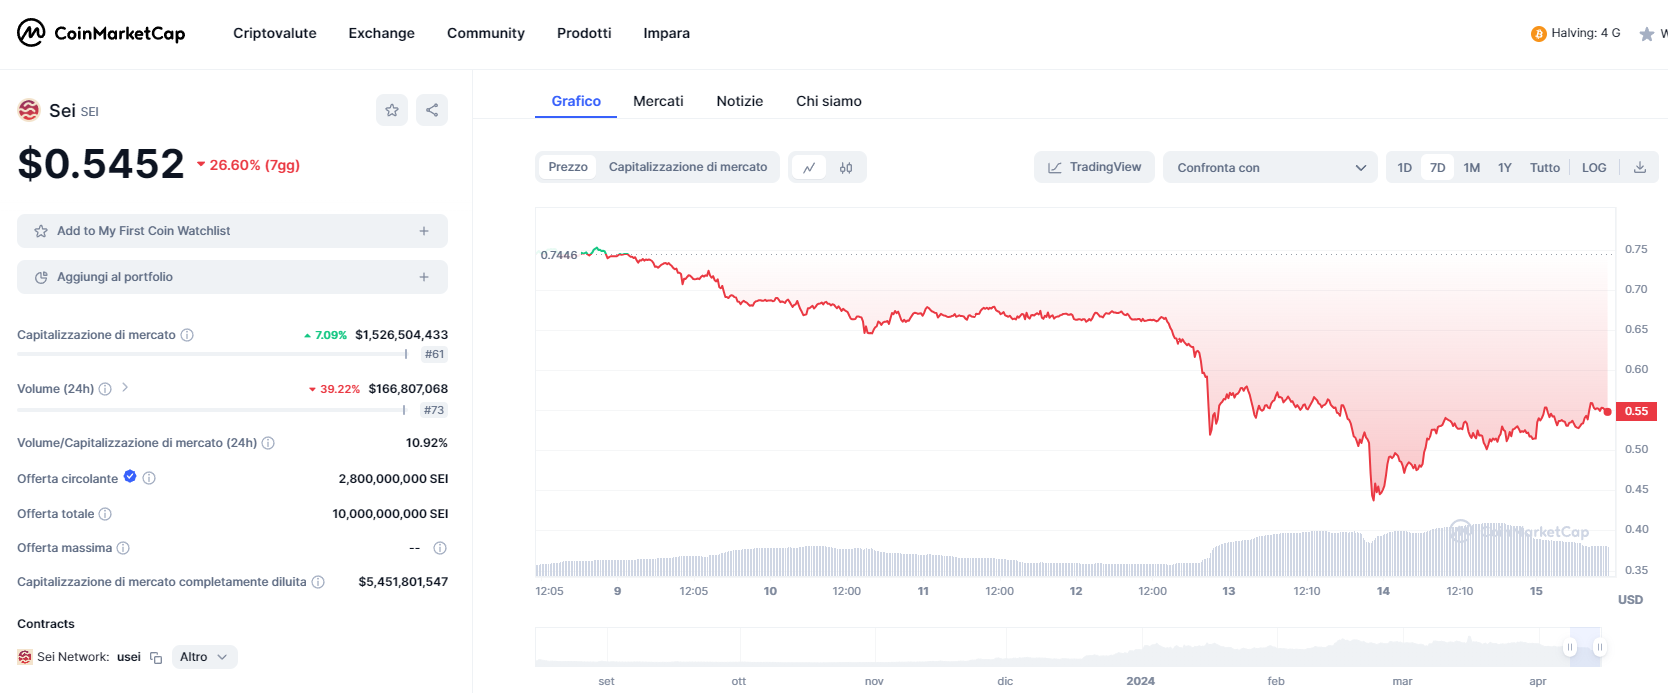Click the star watchlist icon beside Sei
1668x693 pixels.
[392, 110]
